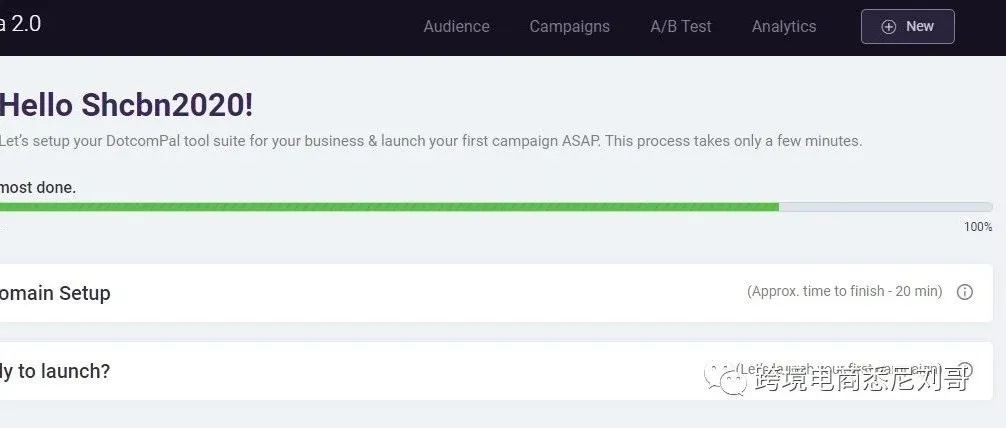
Task: Click the Approx. time to finish text
Action: tap(844, 291)
